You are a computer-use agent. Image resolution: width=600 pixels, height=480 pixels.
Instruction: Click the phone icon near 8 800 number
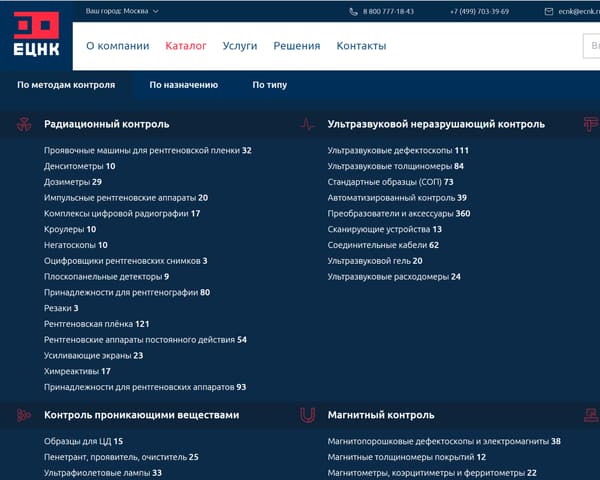tap(353, 11)
